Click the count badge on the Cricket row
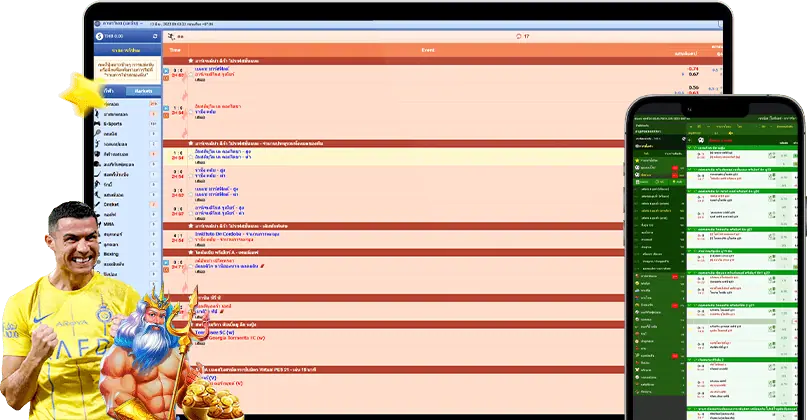Screen dimensions: 807x420 point(153,205)
